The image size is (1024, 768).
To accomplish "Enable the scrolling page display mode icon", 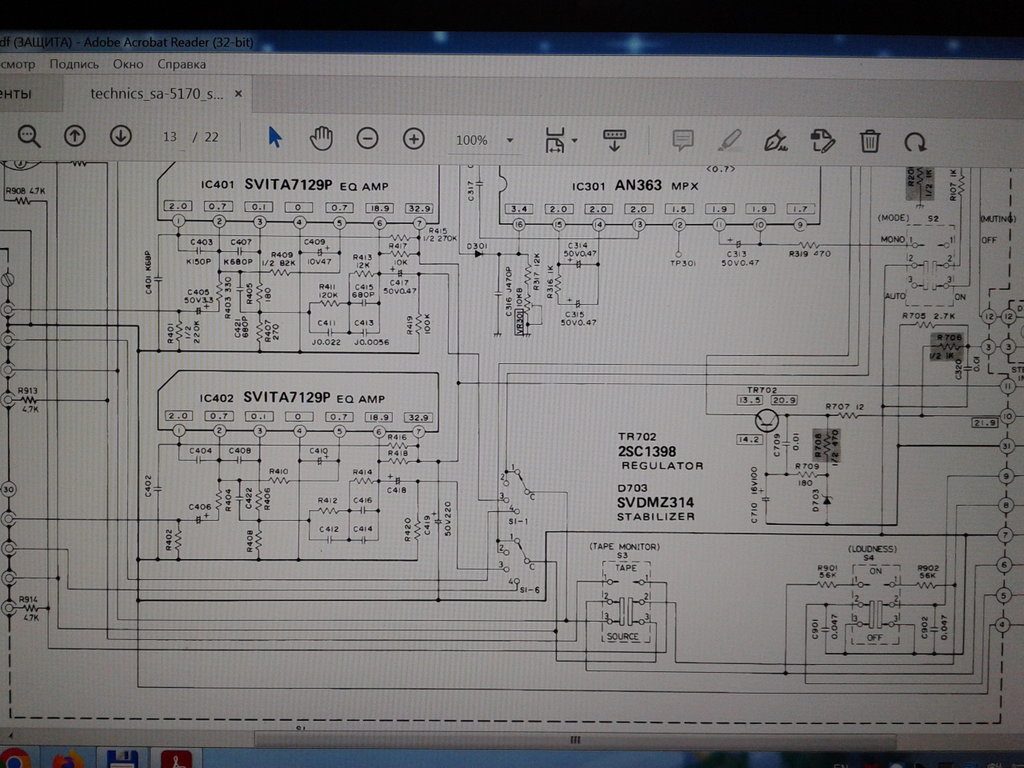I will pos(614,140).
